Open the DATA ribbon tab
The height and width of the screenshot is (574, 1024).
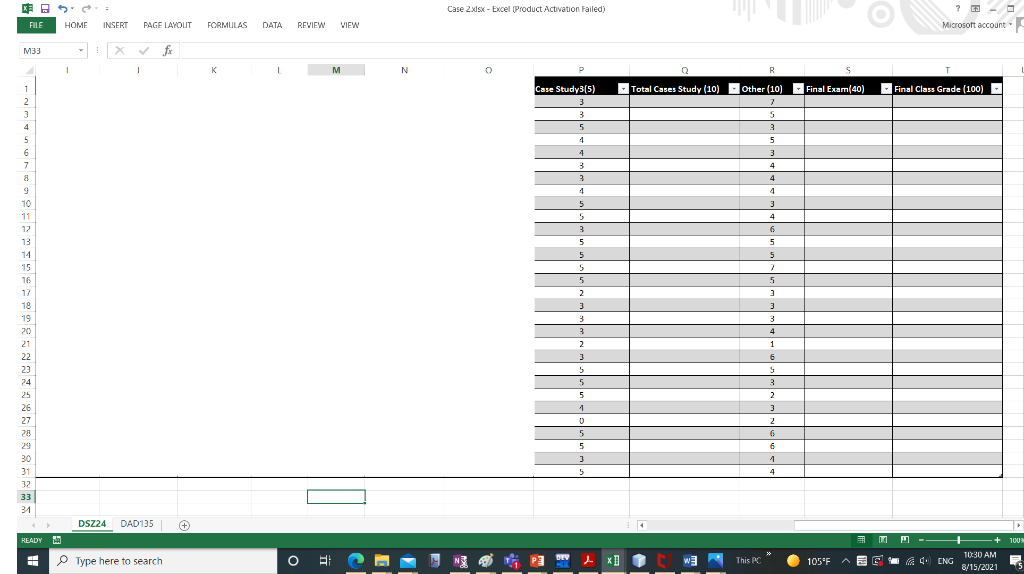[x=272, y=25]
